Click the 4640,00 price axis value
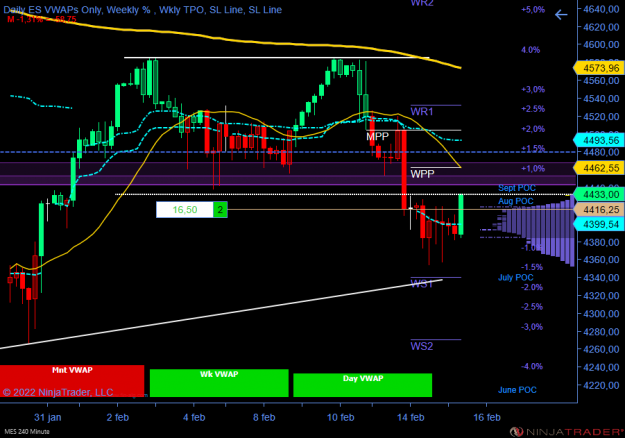Screen dimensions: 625x438 pos(601,9)
